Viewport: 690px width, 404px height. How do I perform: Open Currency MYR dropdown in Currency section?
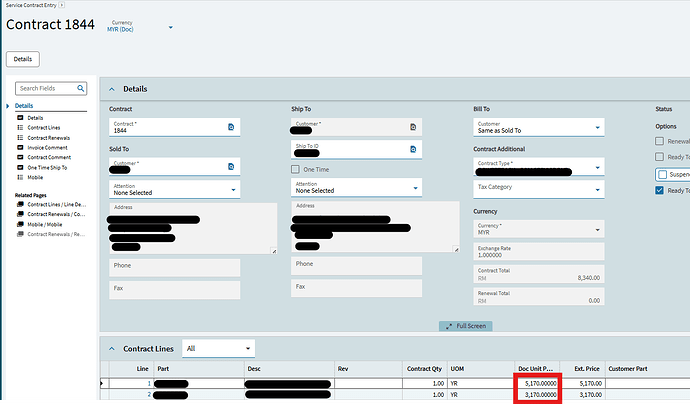[x=598, y=230]
